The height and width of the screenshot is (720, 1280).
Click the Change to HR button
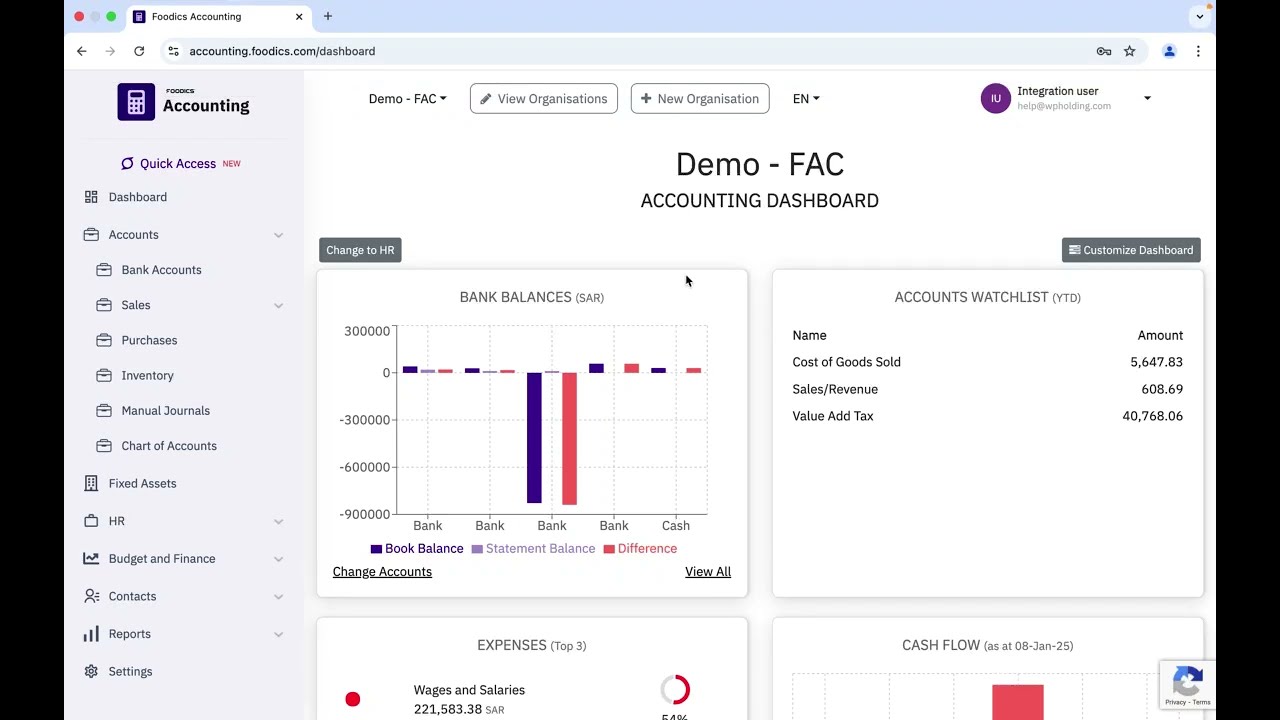click(x=360, y=250)
